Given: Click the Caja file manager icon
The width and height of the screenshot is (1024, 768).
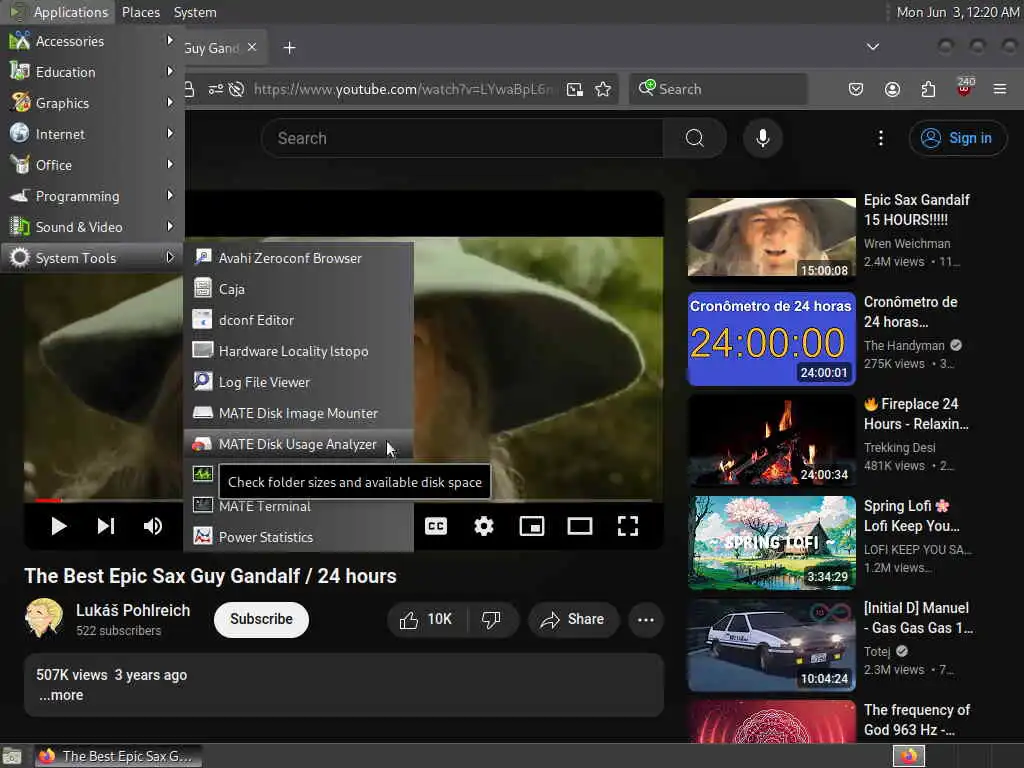Looking at the screenshot, I should click(x=203, y=289).
